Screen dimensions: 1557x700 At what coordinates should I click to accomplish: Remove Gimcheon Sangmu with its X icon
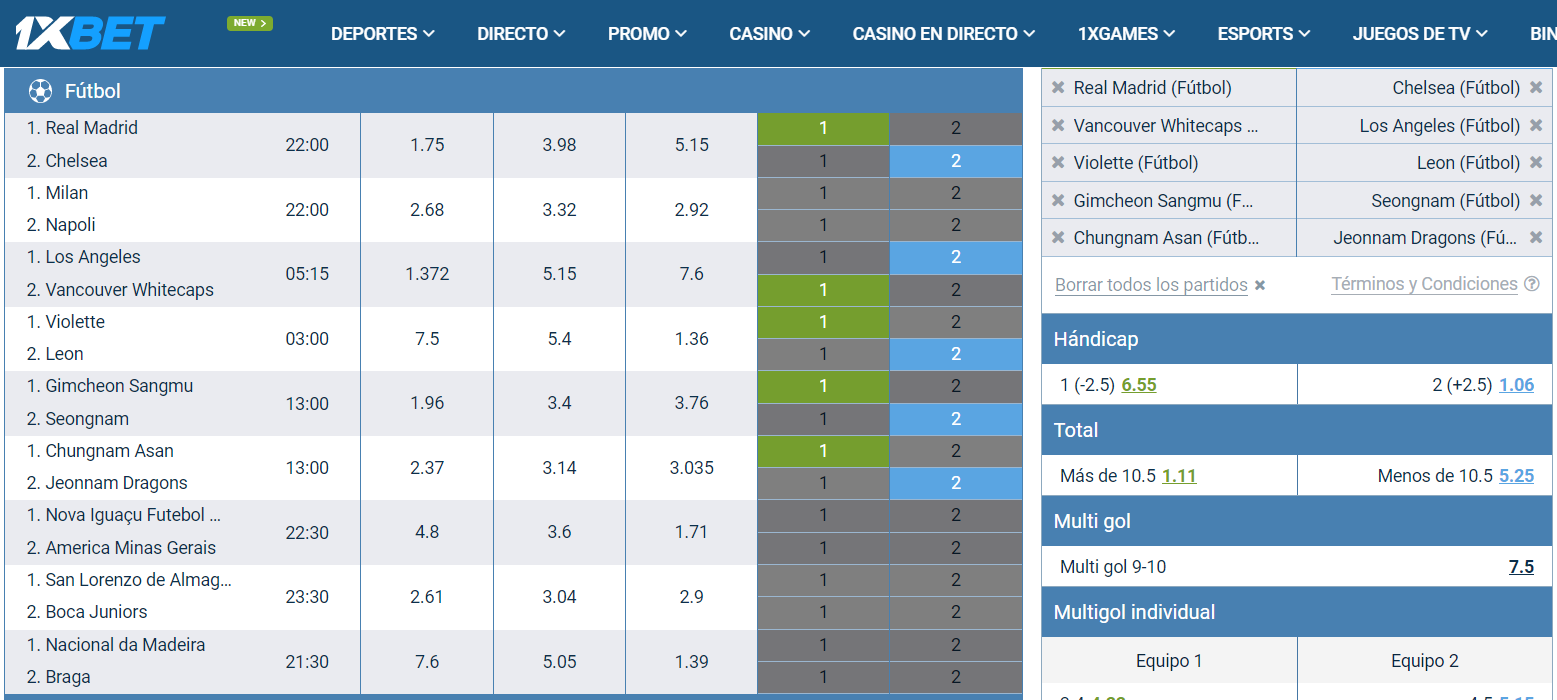[1058, 201]
